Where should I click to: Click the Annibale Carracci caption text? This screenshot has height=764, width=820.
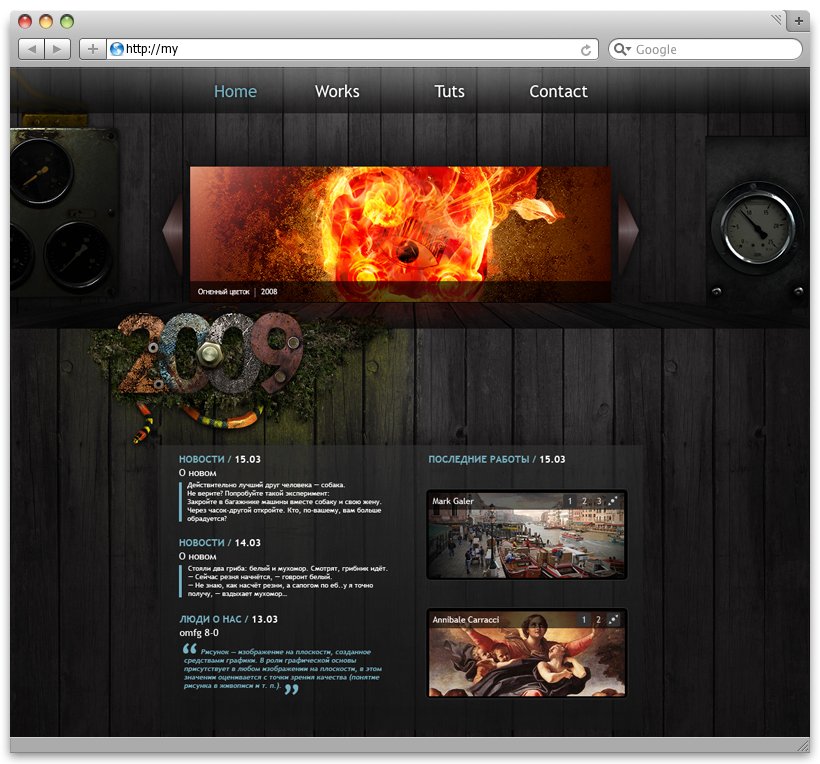pyautogui.click(x=465, y=620)
